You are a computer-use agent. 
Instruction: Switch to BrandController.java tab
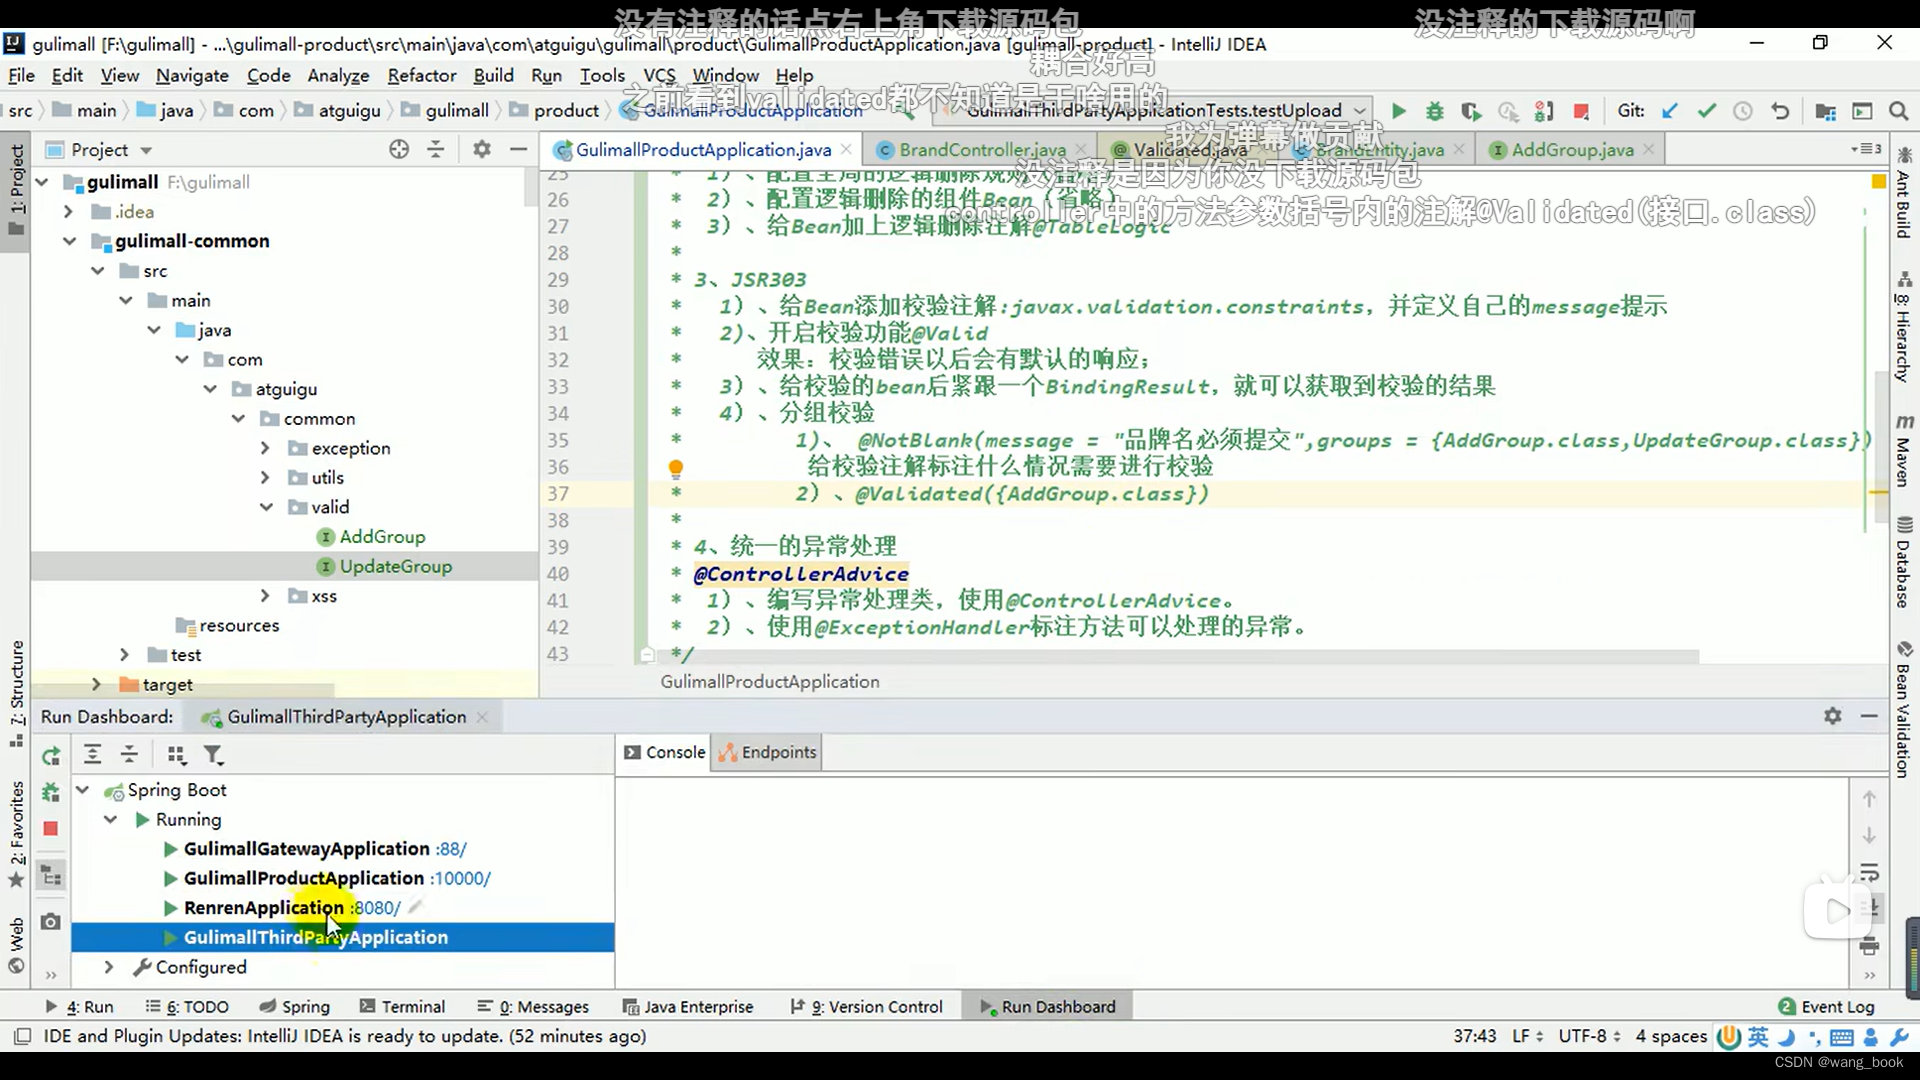point(982,150)
